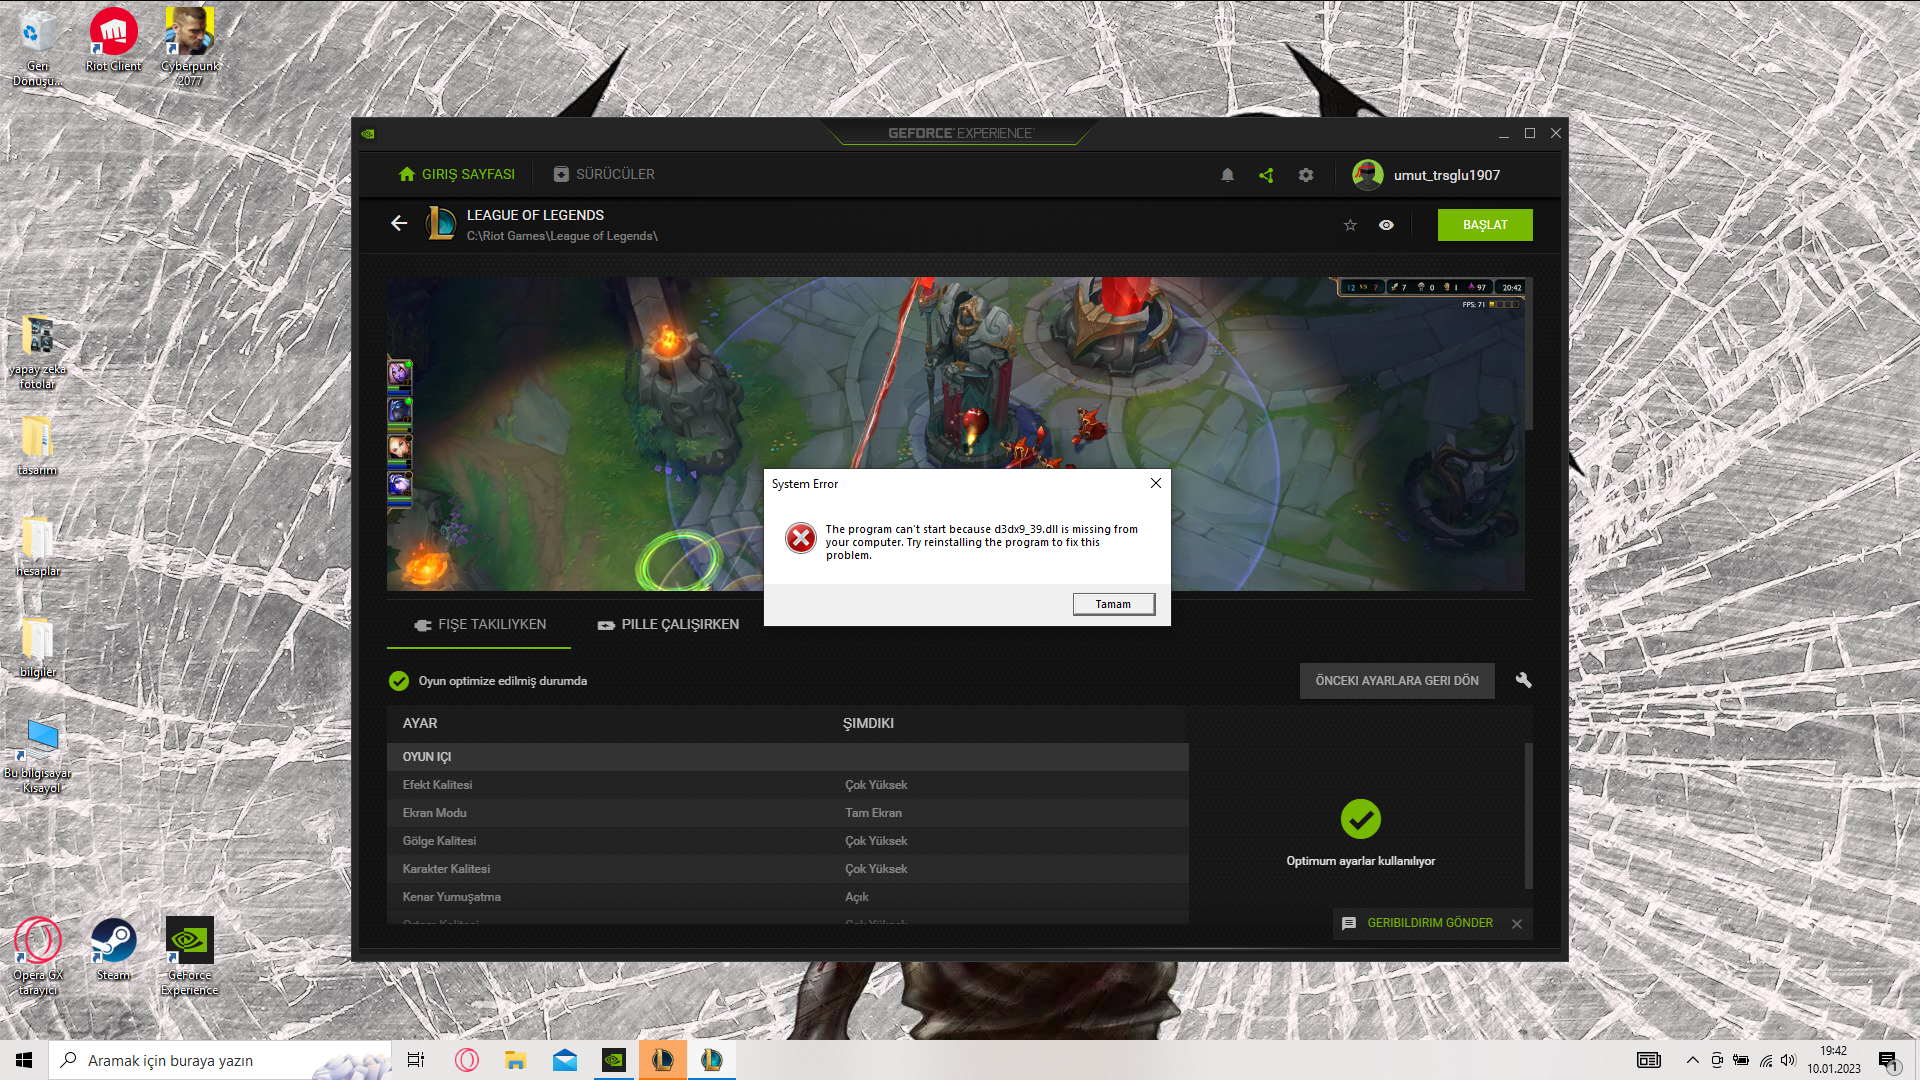Expand hidden system tray icons chevron
The image size is (1920, 1080).
pyautogui.click(x=1692, y=1060)
